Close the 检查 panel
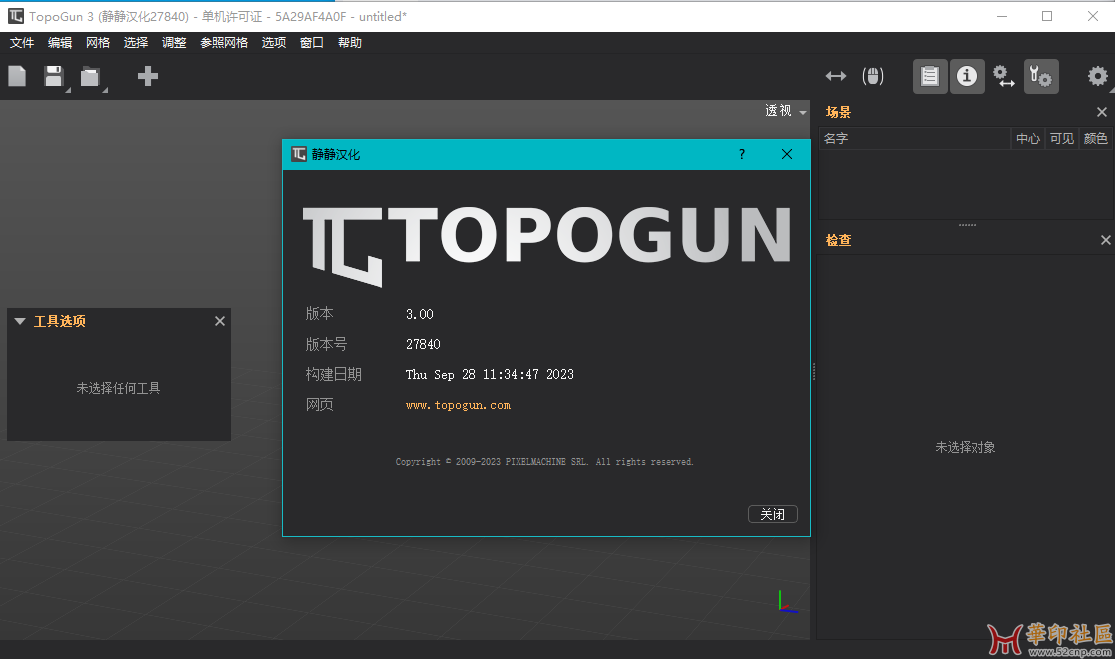This screenshot has height=659, width=1115. pos(1105,240)
